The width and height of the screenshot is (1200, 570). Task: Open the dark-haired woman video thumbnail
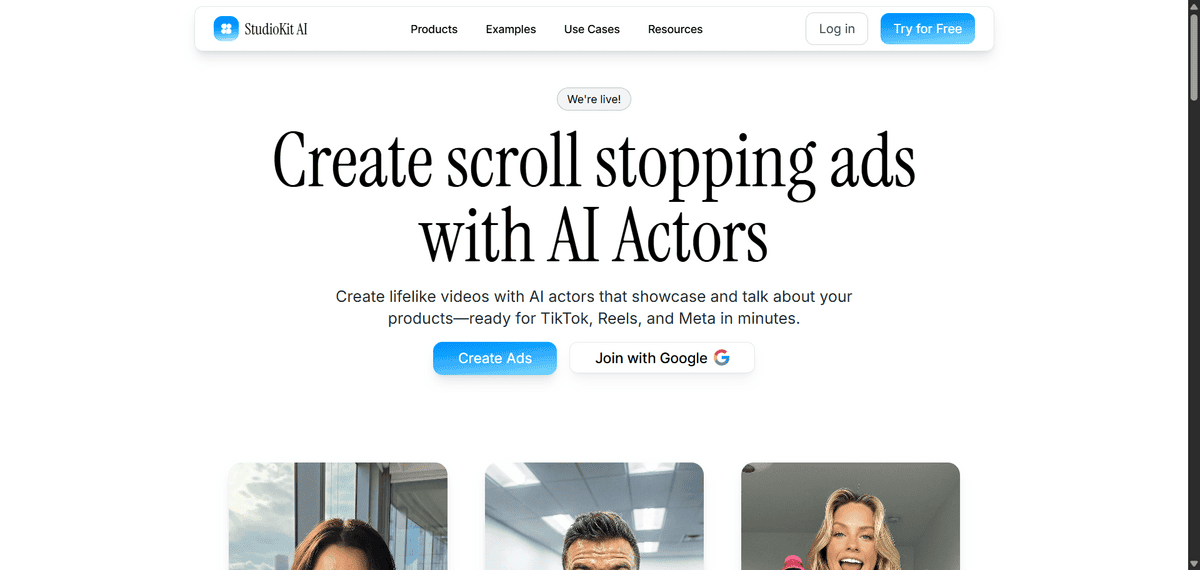click(x=338, y=516)
